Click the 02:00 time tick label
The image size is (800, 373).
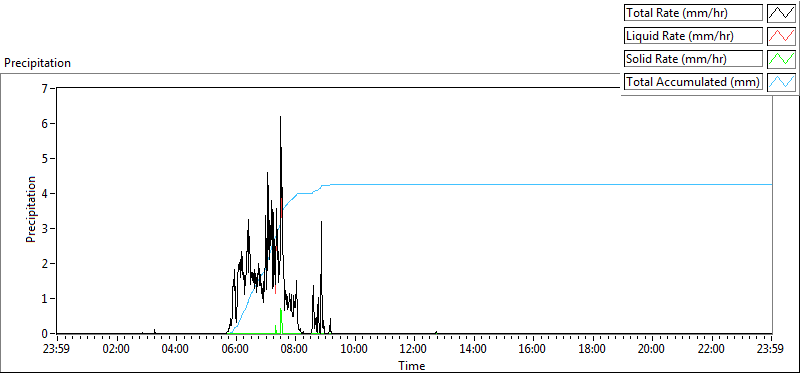point(117,350)
